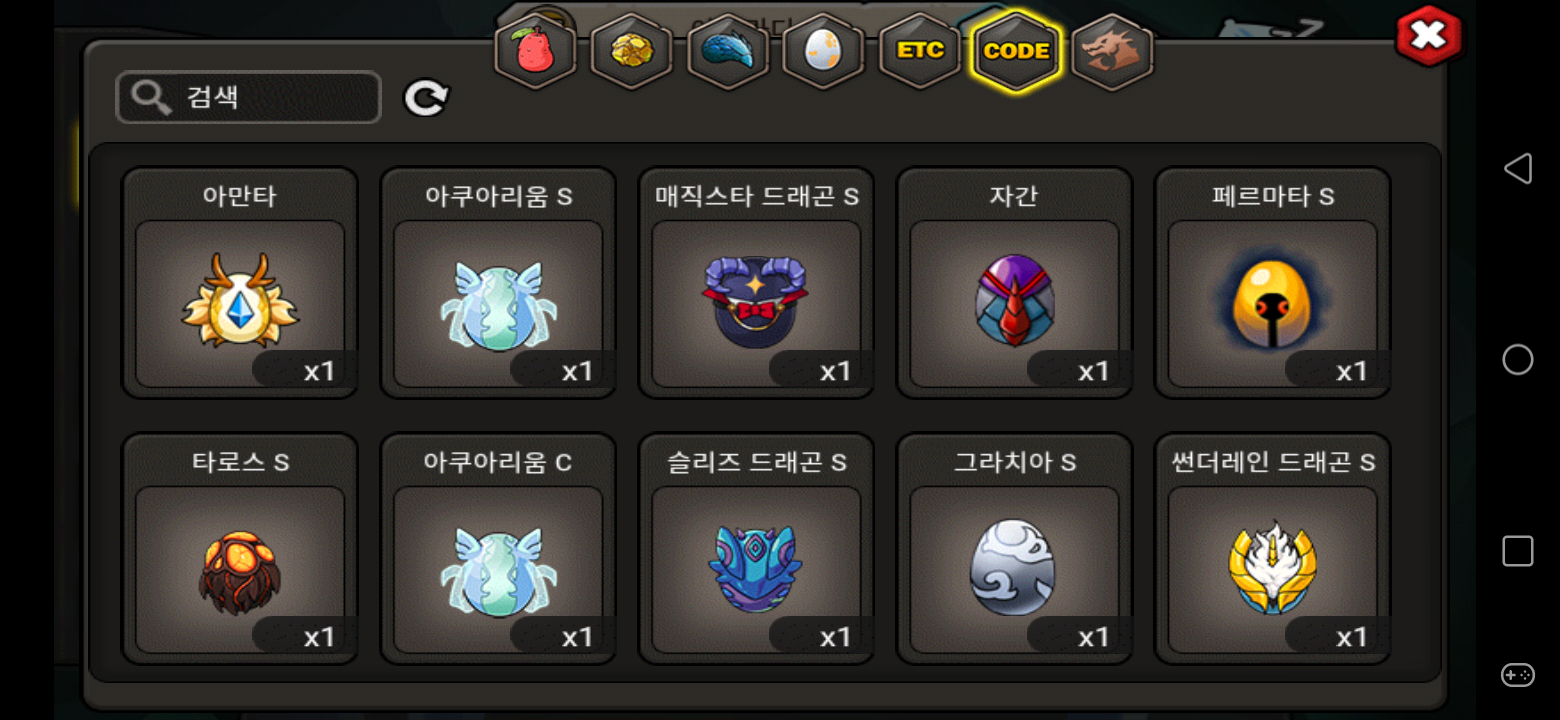Select the 슬리즈 드래곤 S egg
1560x720 pixels.
pyautogui.click(x=756, y=549)
